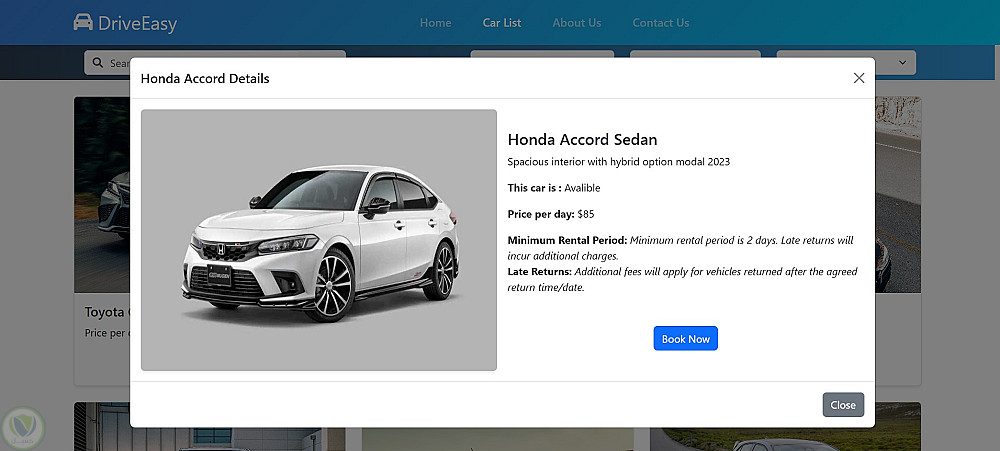Click the DriveEasy car logo icon
The width and height of the screenshot is (1000, 451).
click(83, 22)
